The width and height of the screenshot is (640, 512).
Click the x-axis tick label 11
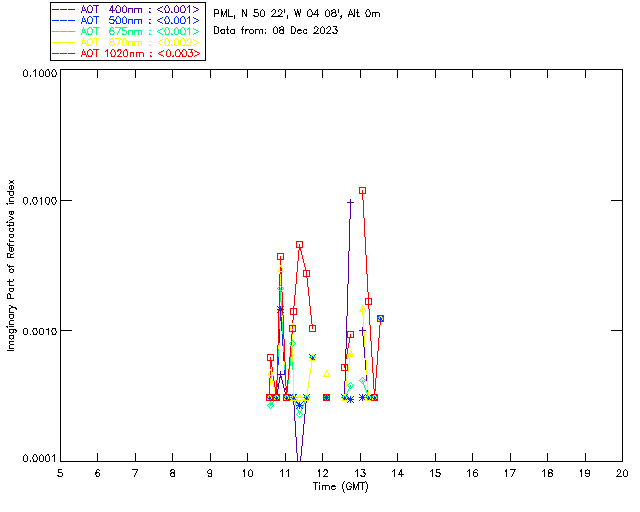pos(285,473)
